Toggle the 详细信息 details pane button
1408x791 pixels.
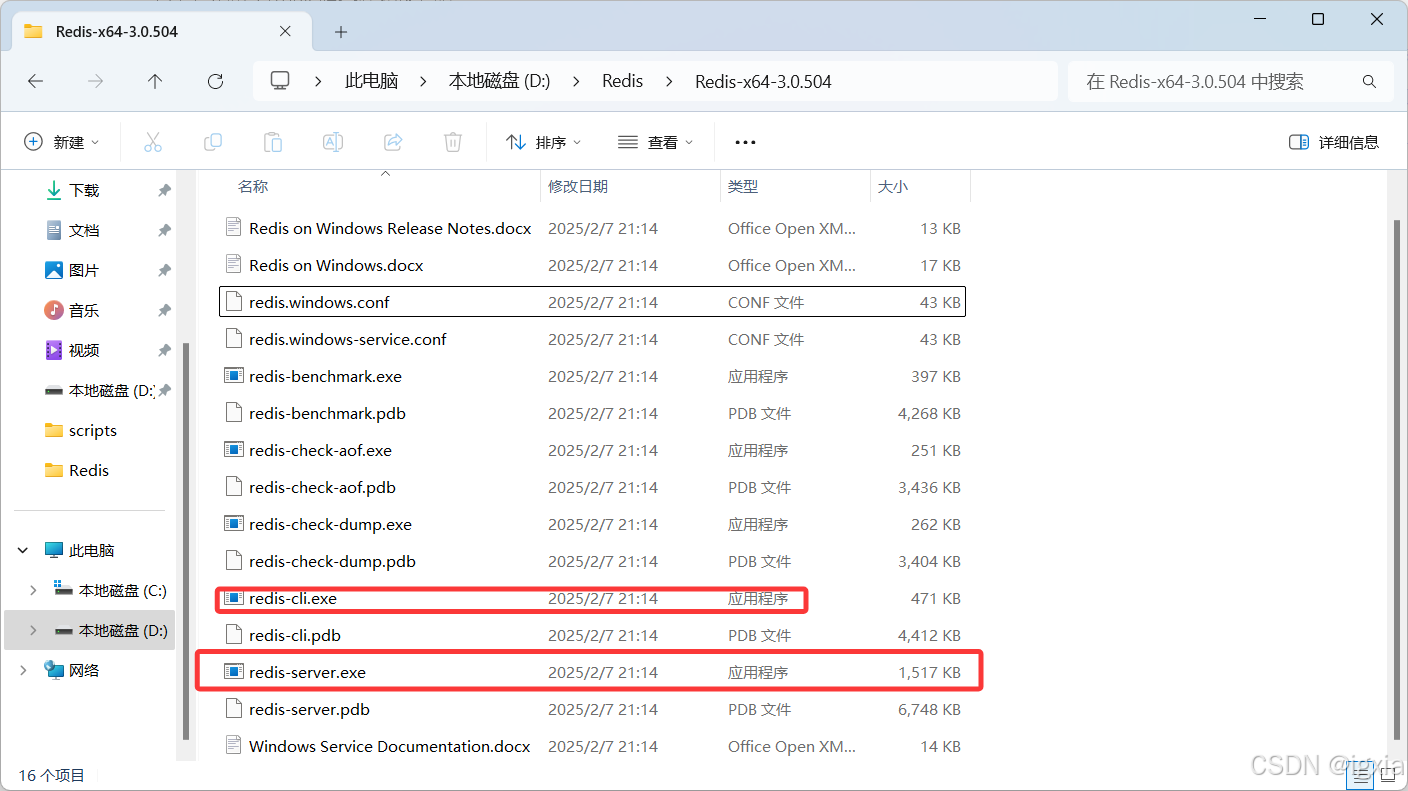coord(1334,142)
